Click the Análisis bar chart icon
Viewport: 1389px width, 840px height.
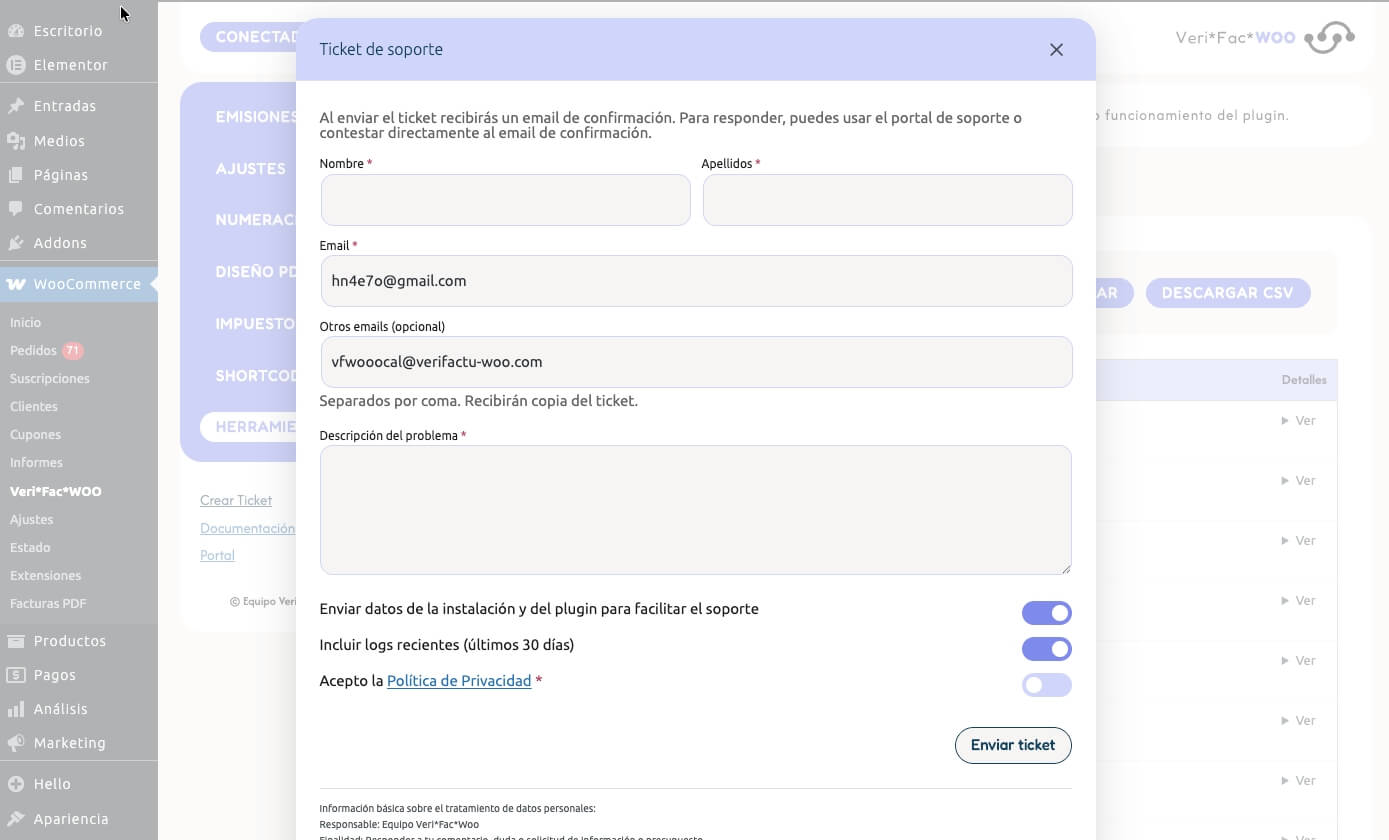15,709
